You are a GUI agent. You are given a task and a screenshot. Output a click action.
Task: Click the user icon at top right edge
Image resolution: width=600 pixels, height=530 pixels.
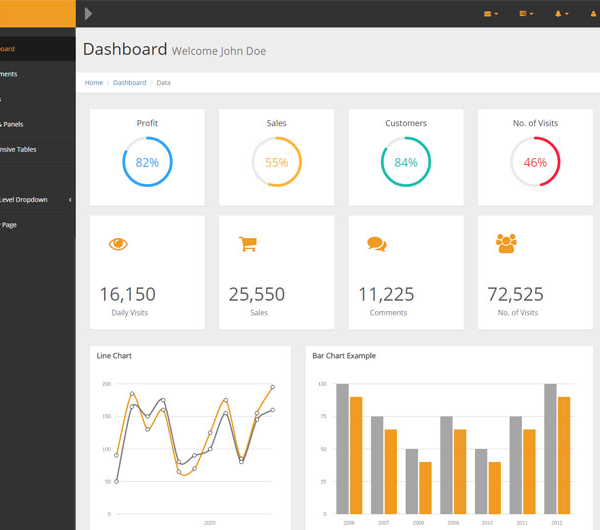coord(594,14)
